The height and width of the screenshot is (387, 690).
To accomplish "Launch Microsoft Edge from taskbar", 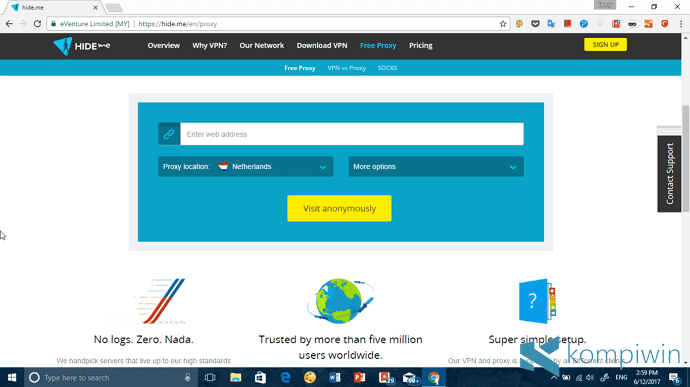I will (285, 377).
